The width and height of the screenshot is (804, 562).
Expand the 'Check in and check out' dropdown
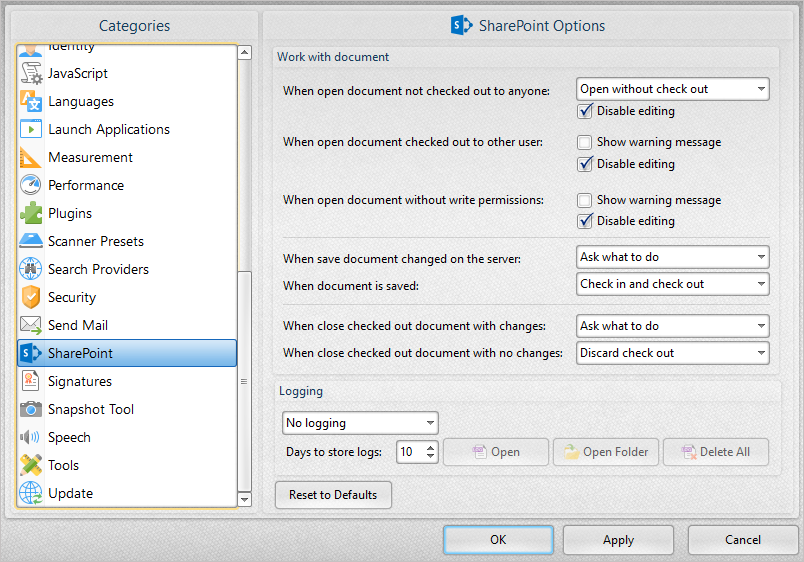click(673, 284)
